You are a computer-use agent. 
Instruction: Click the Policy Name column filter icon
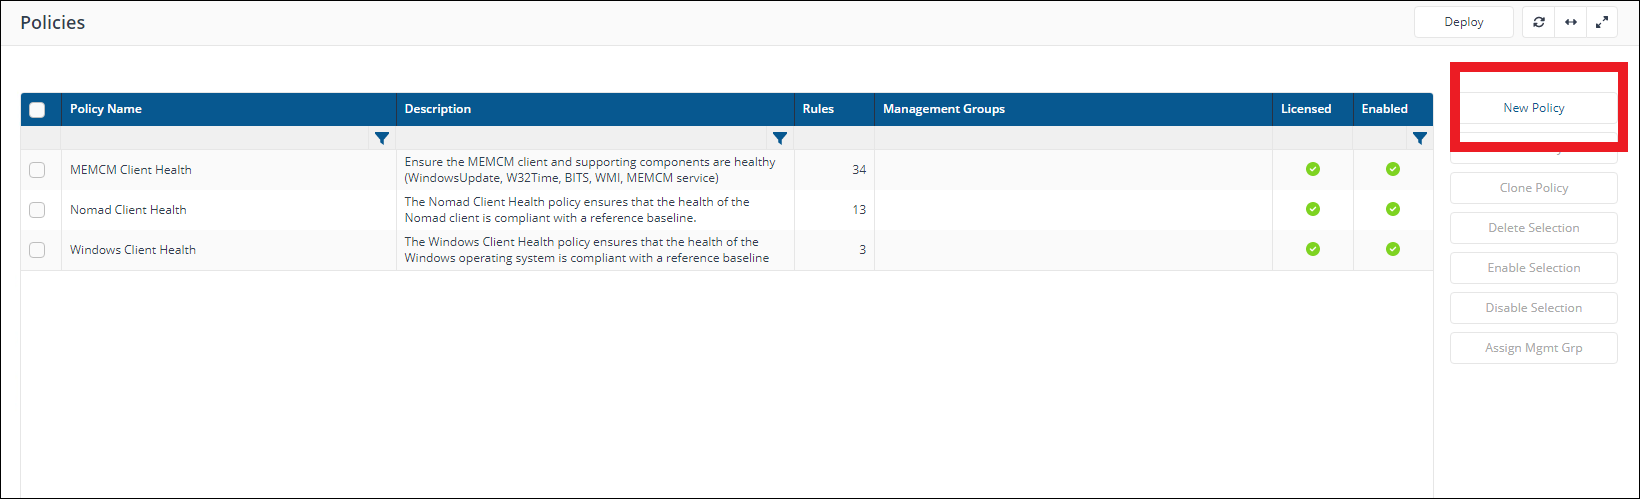pyautogui.click(x=381, y=138)
